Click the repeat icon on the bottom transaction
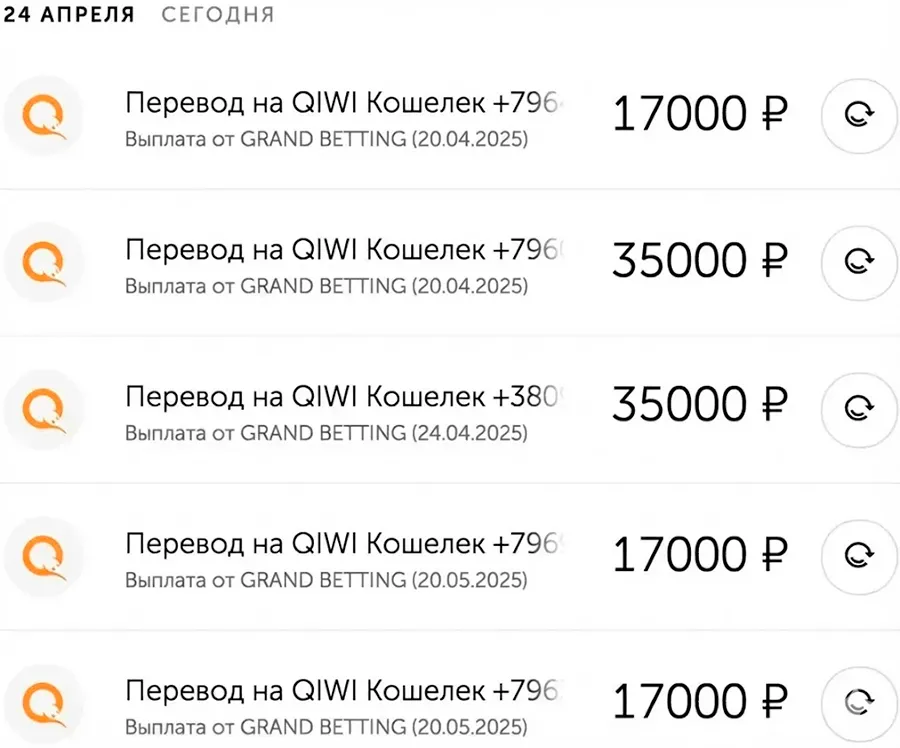 [x=858, y=701]
